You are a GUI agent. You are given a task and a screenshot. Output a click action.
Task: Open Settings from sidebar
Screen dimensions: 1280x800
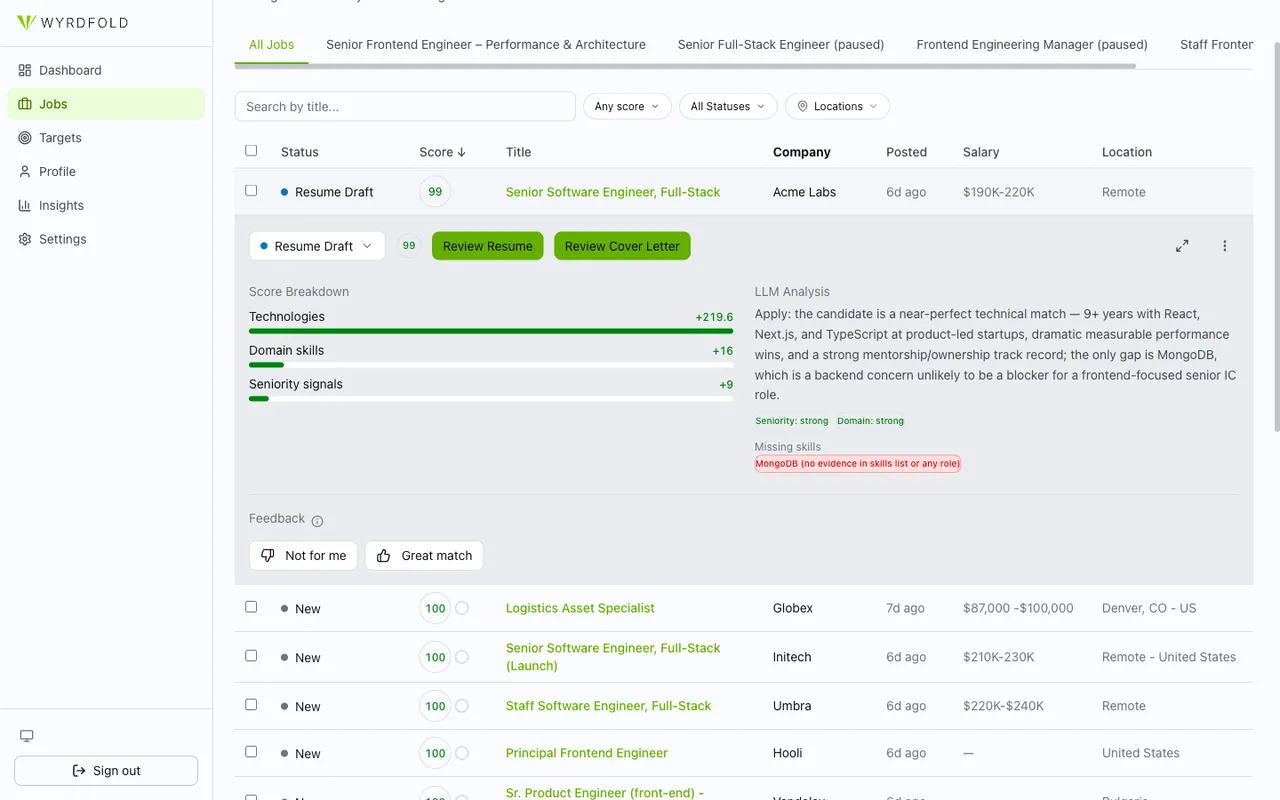tap(106, 239)
